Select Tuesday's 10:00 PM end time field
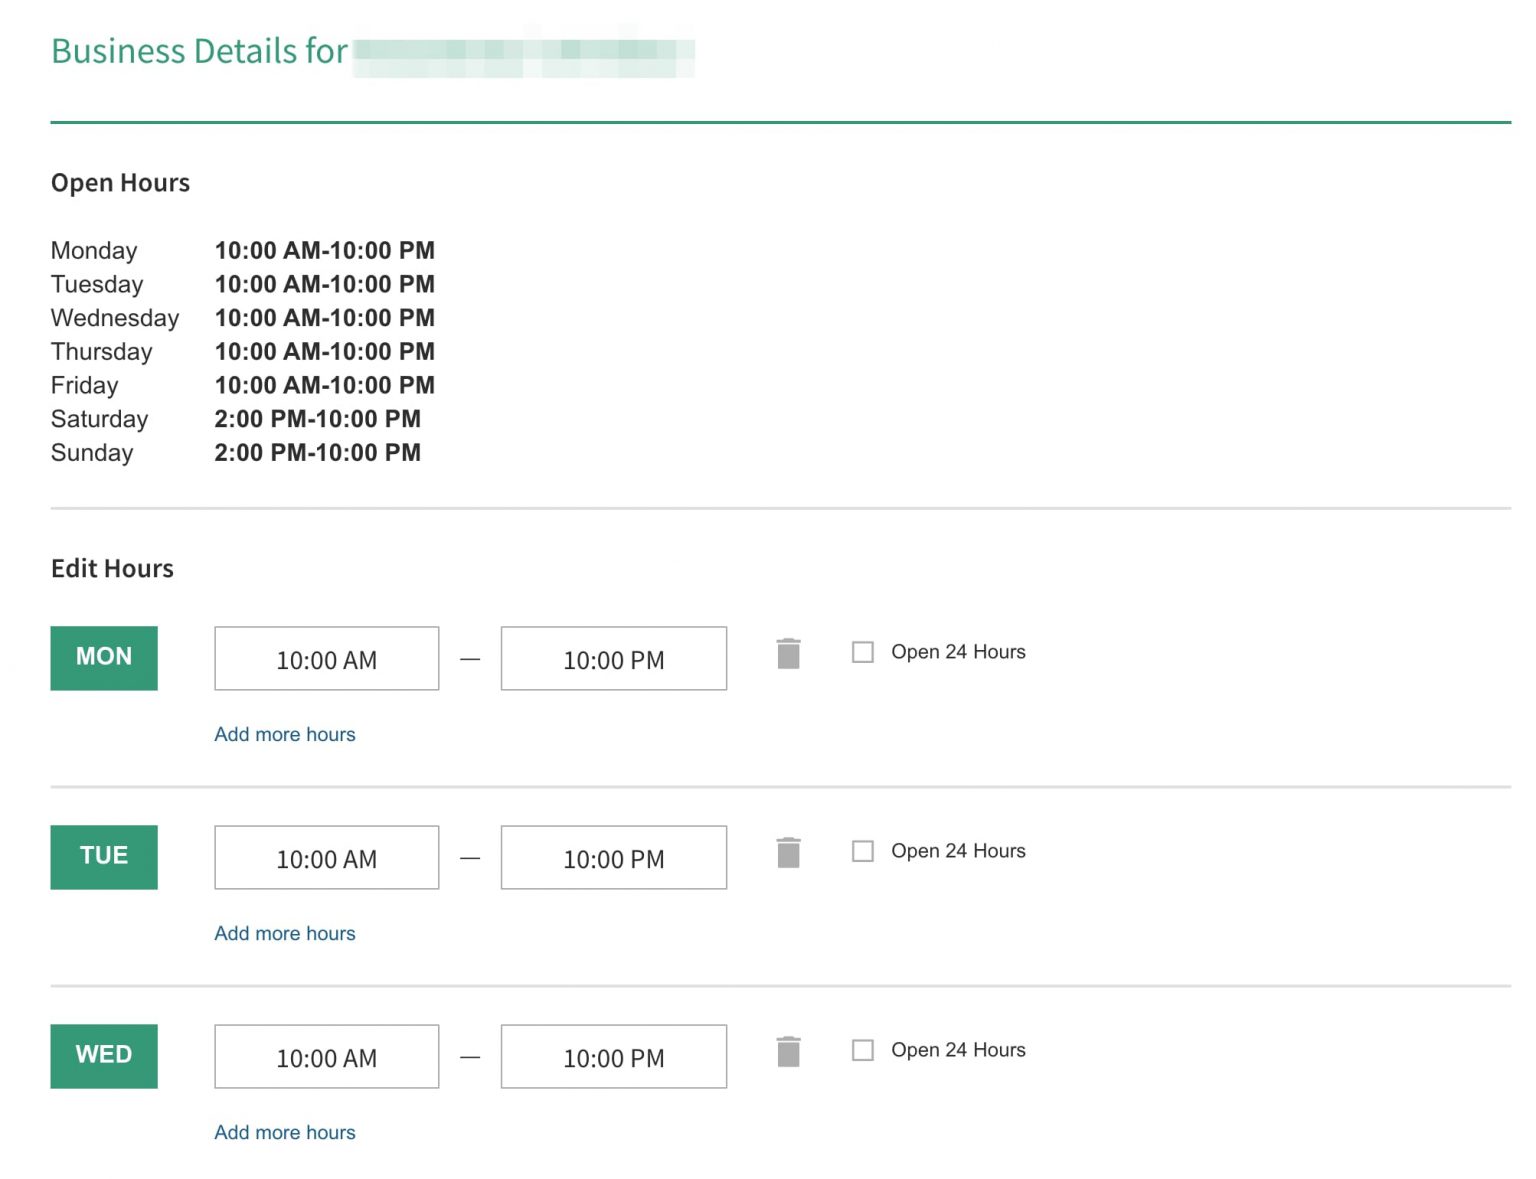This screenshot has height=1179, width=1536. pos(613,857)
